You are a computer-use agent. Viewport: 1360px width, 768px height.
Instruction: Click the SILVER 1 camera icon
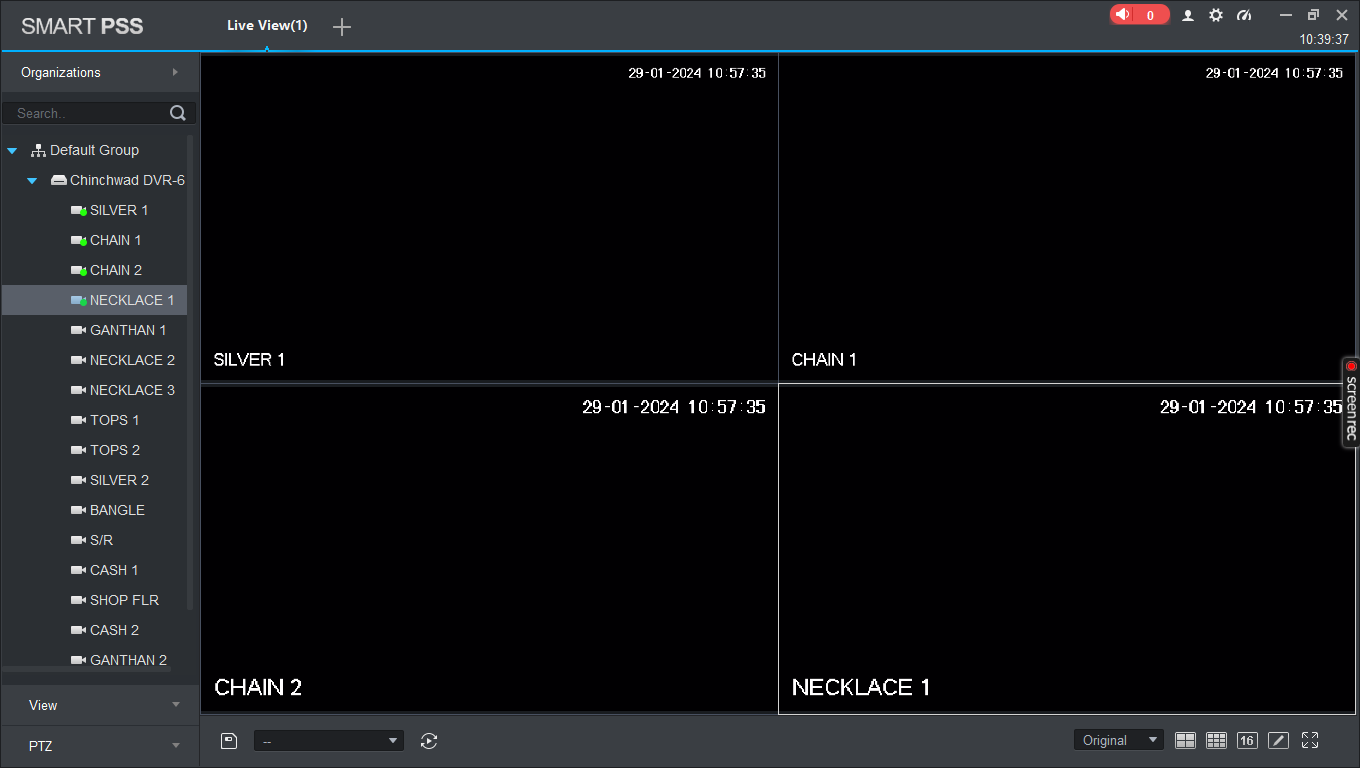tap(78, 210)
